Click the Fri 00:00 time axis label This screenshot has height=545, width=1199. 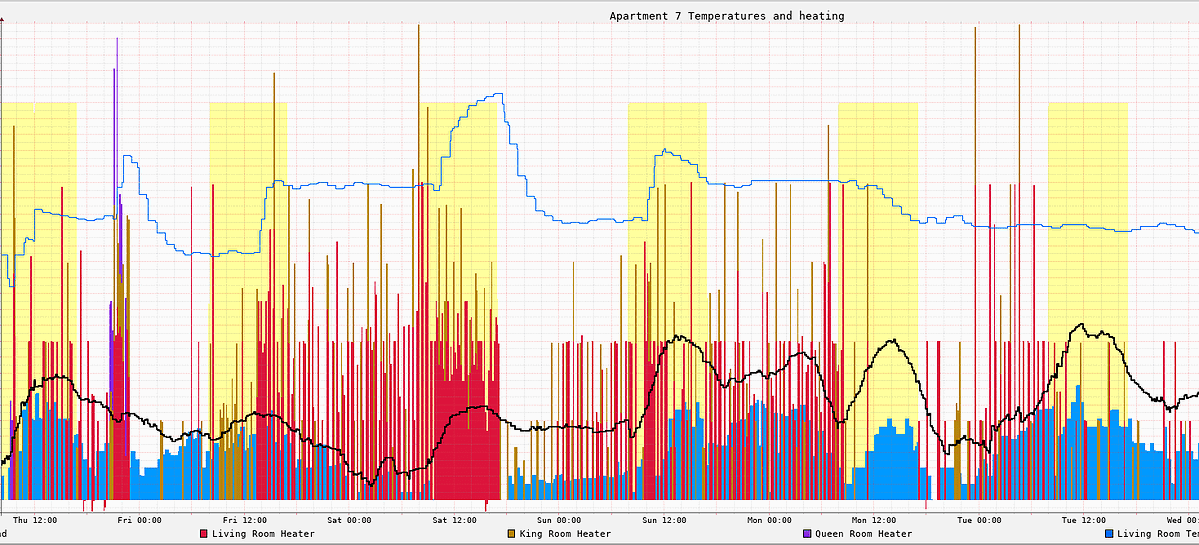[139, 520]
